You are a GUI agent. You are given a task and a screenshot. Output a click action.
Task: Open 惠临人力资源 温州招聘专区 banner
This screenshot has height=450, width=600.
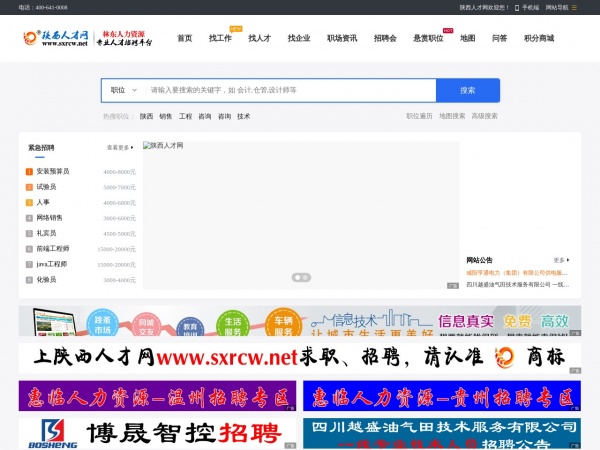pyautogui.click(x=157, y=396)
